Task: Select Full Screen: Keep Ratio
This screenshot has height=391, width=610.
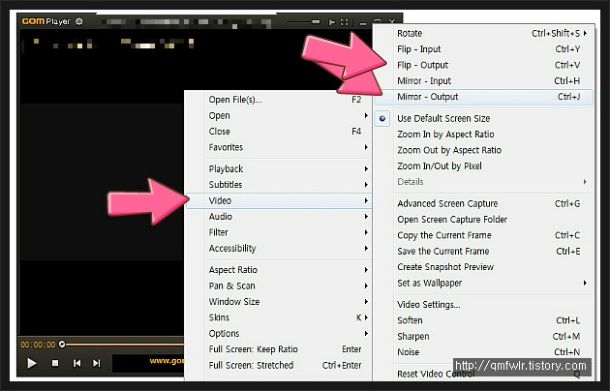Action: (279, 349)
